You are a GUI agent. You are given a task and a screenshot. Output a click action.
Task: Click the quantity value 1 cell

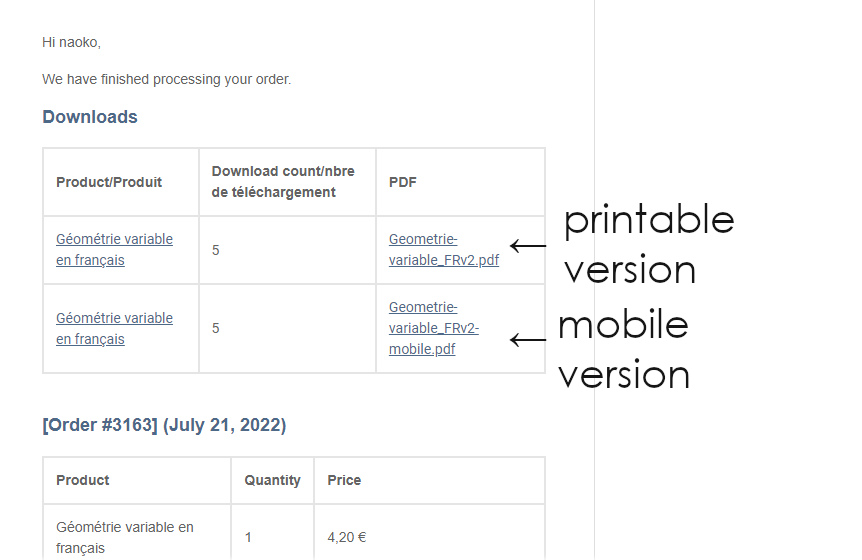tap(248, 537)
